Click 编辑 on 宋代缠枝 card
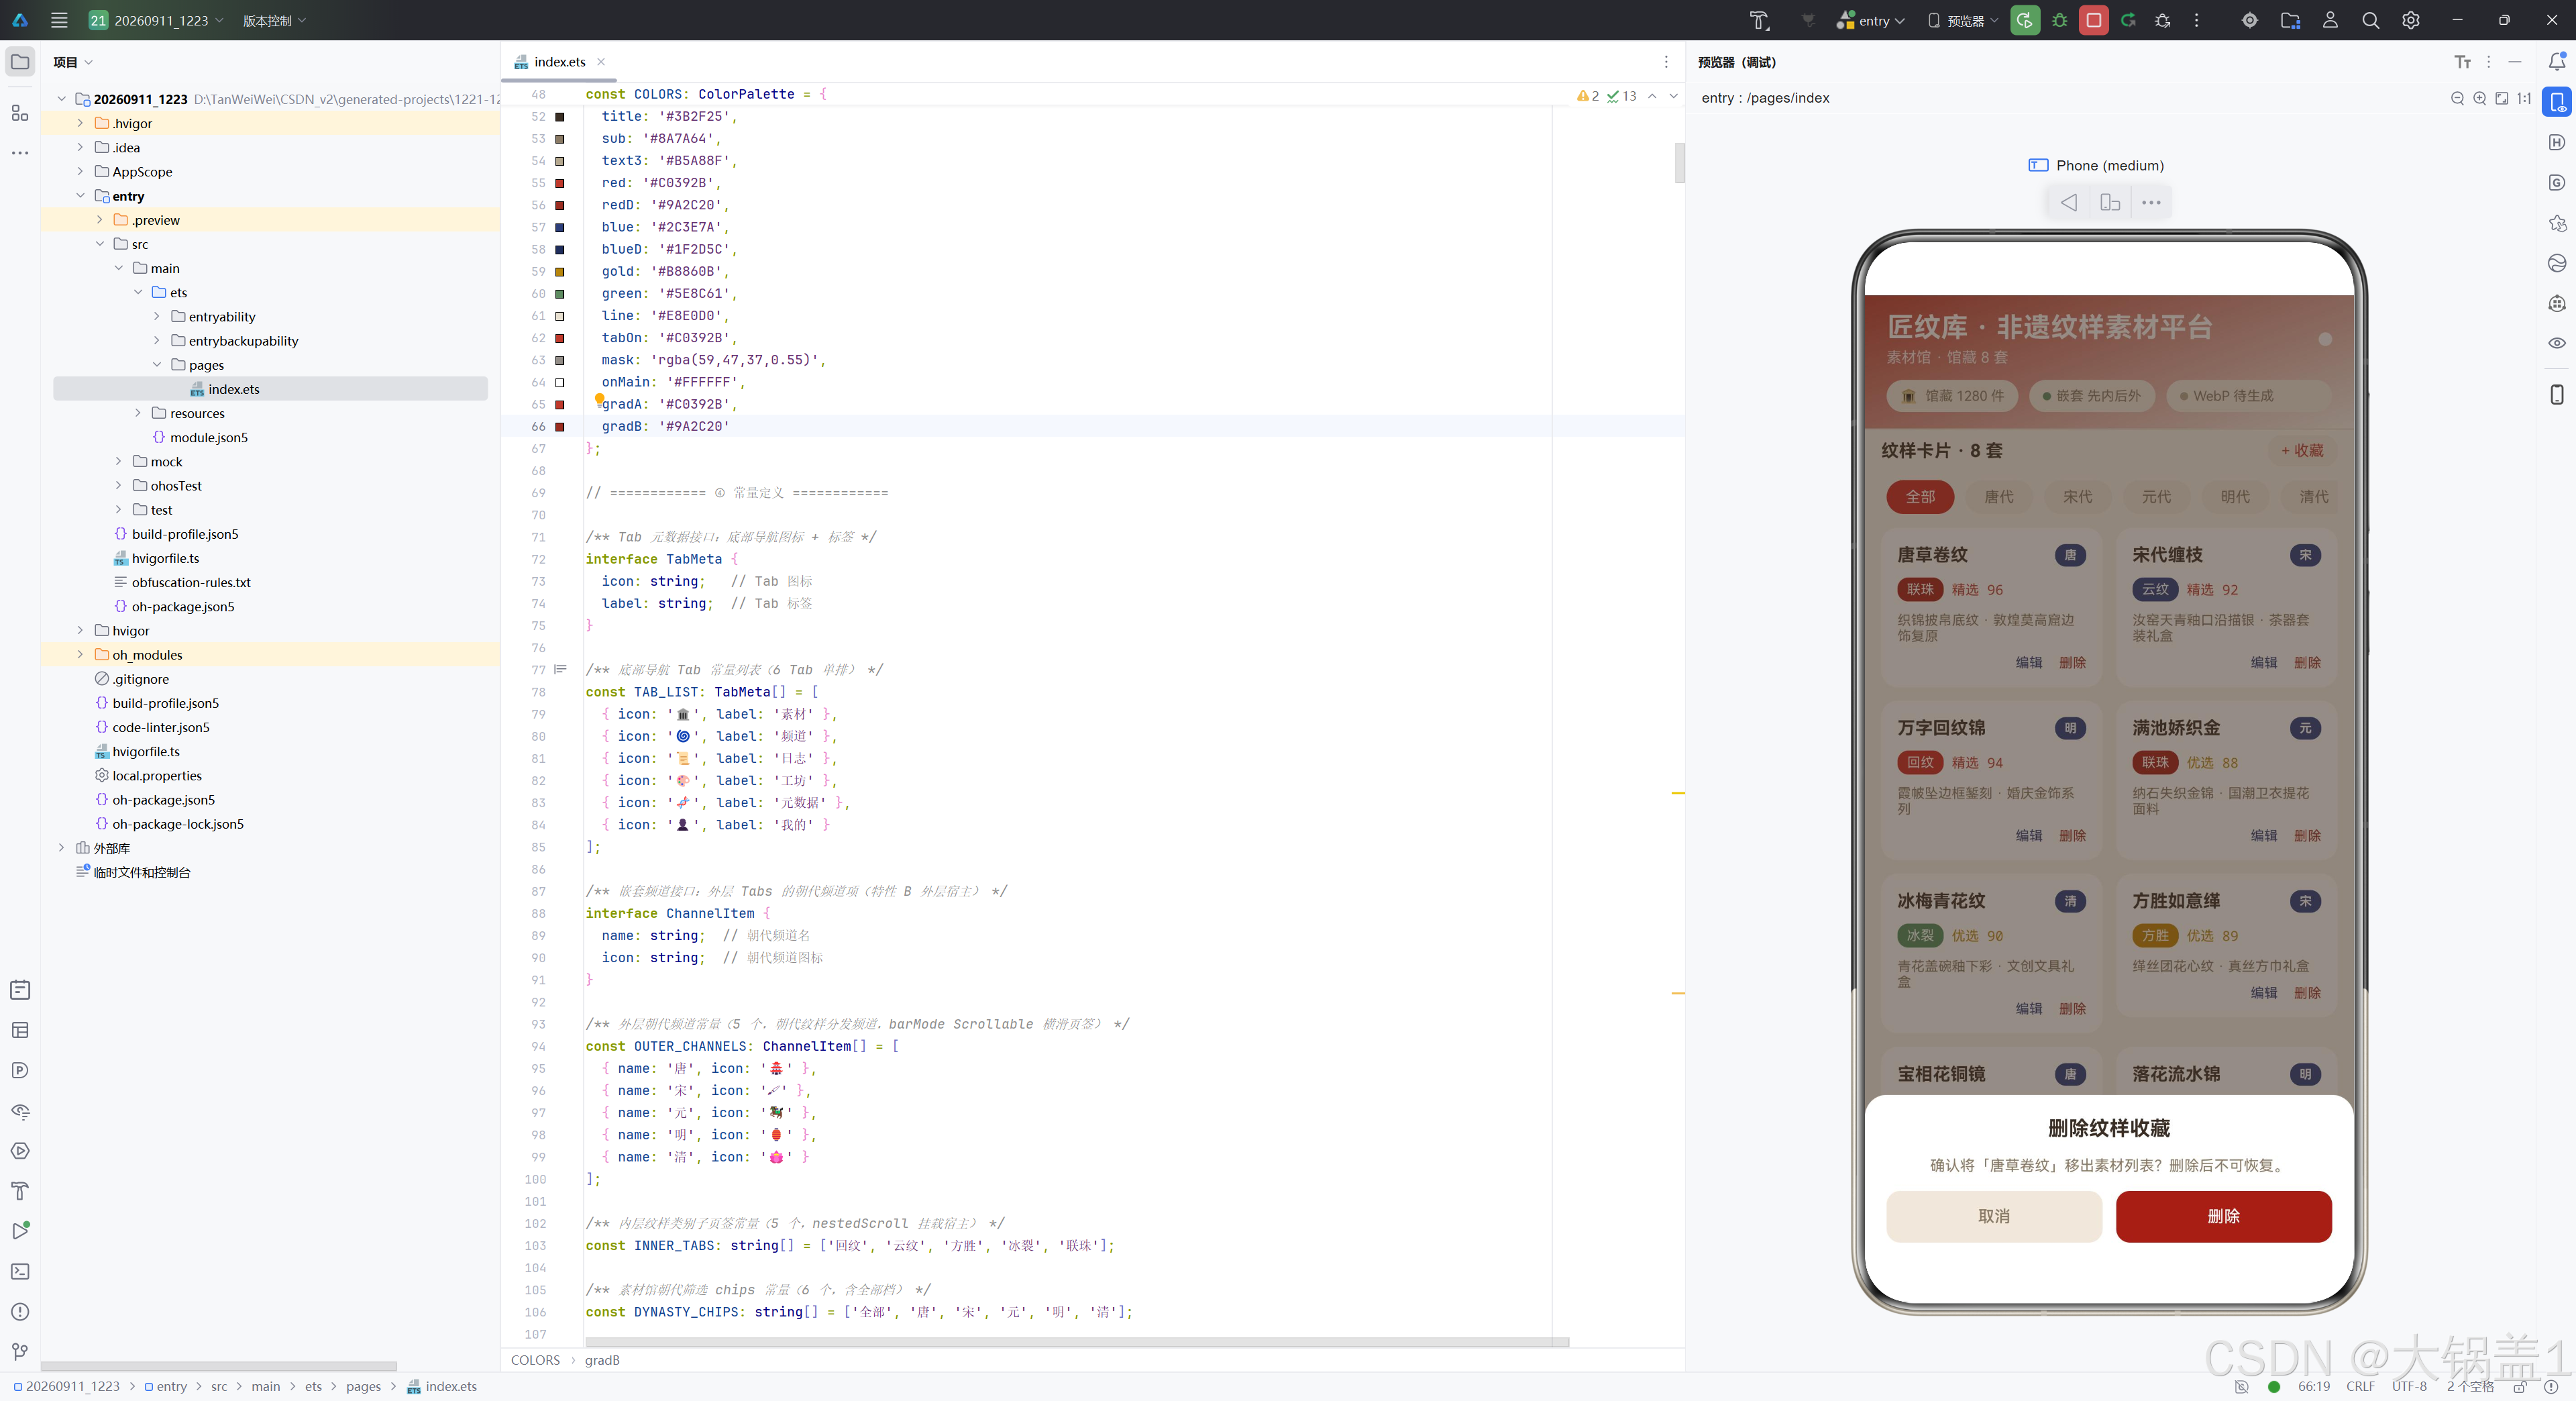The width and height of the screenshot is (2576, 1401). 2264,662
